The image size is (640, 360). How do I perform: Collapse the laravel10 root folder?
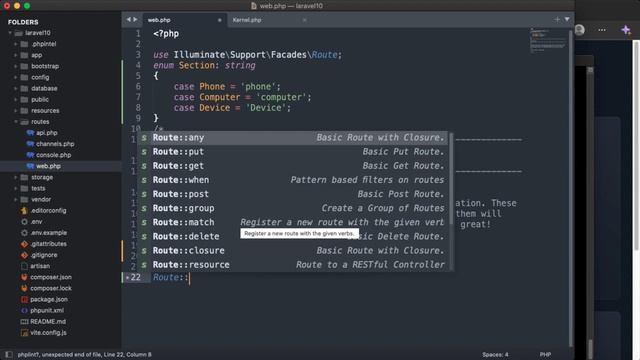[x=10, y=33]
